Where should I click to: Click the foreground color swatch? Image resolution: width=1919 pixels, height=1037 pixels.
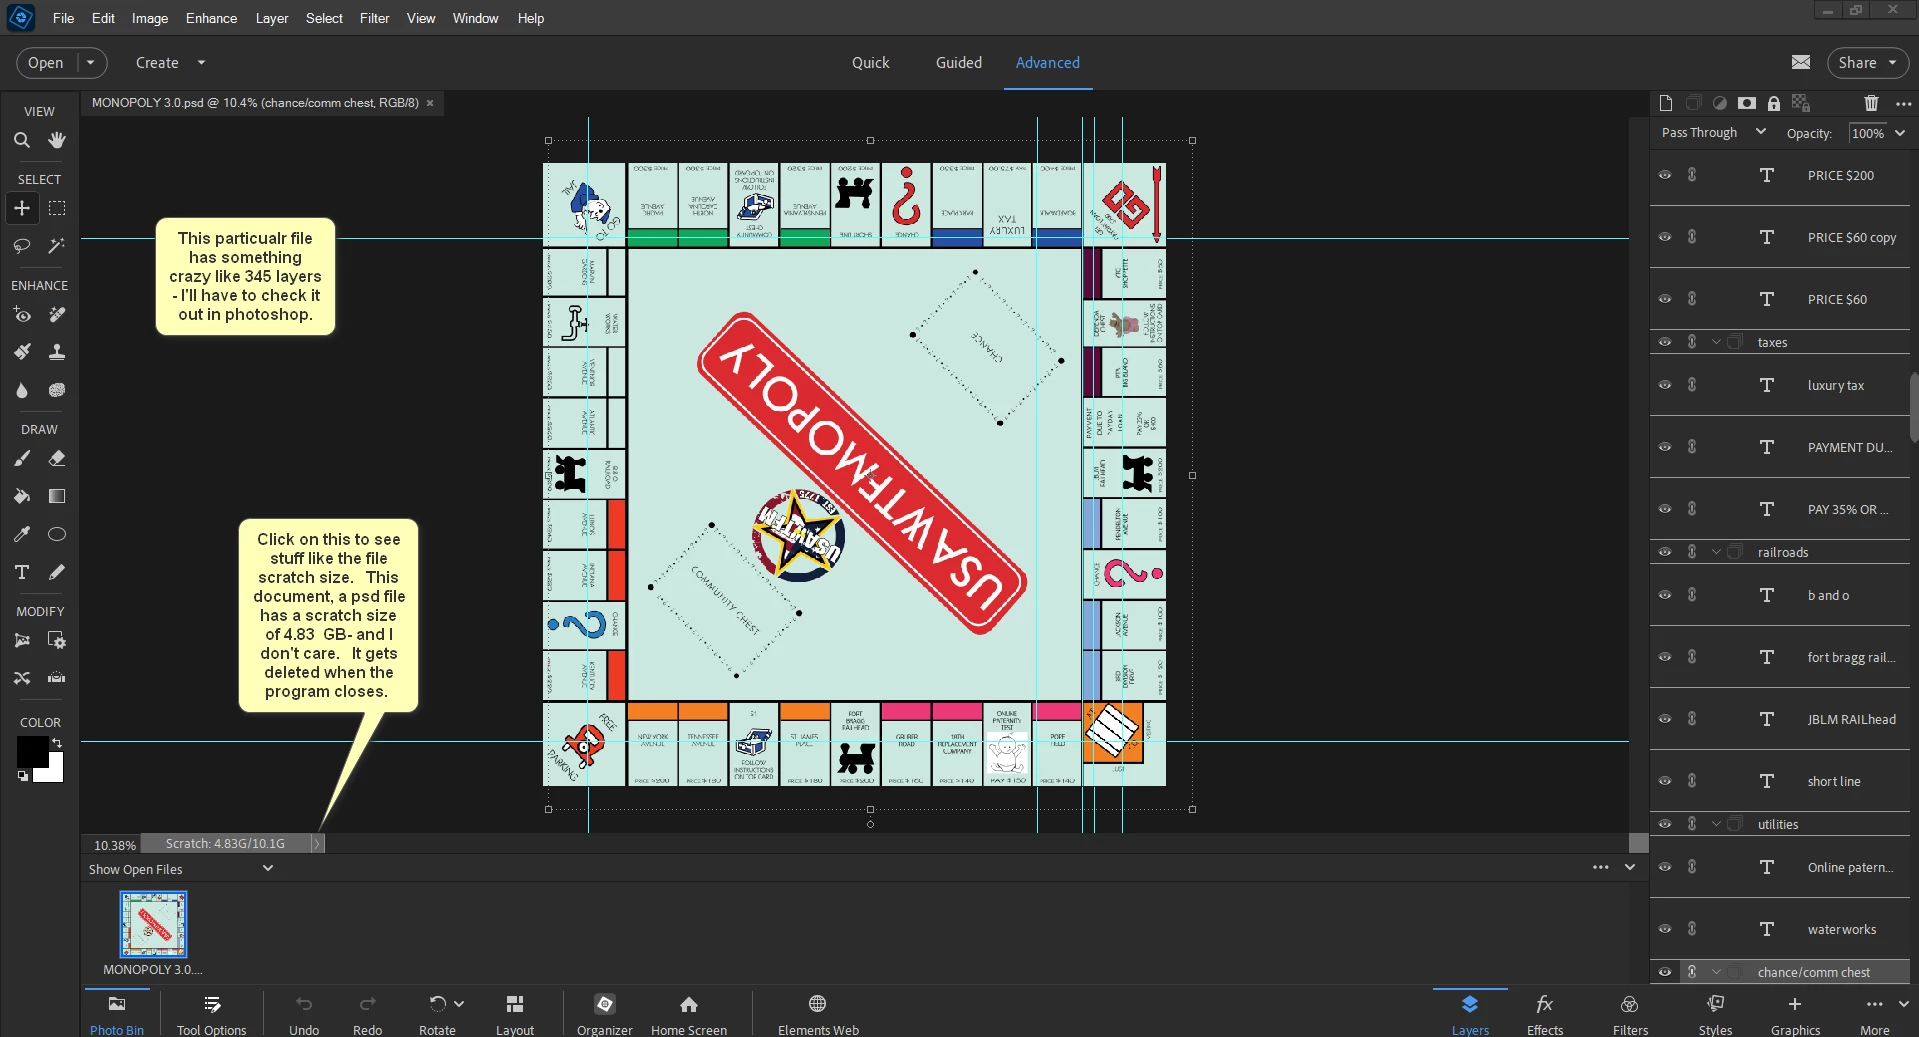31,751
